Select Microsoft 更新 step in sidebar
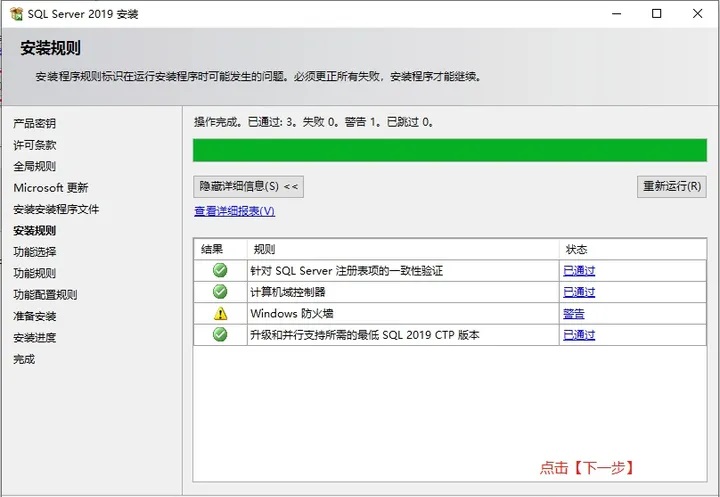Viewport: 720px width, 497px height. [51, 187]
